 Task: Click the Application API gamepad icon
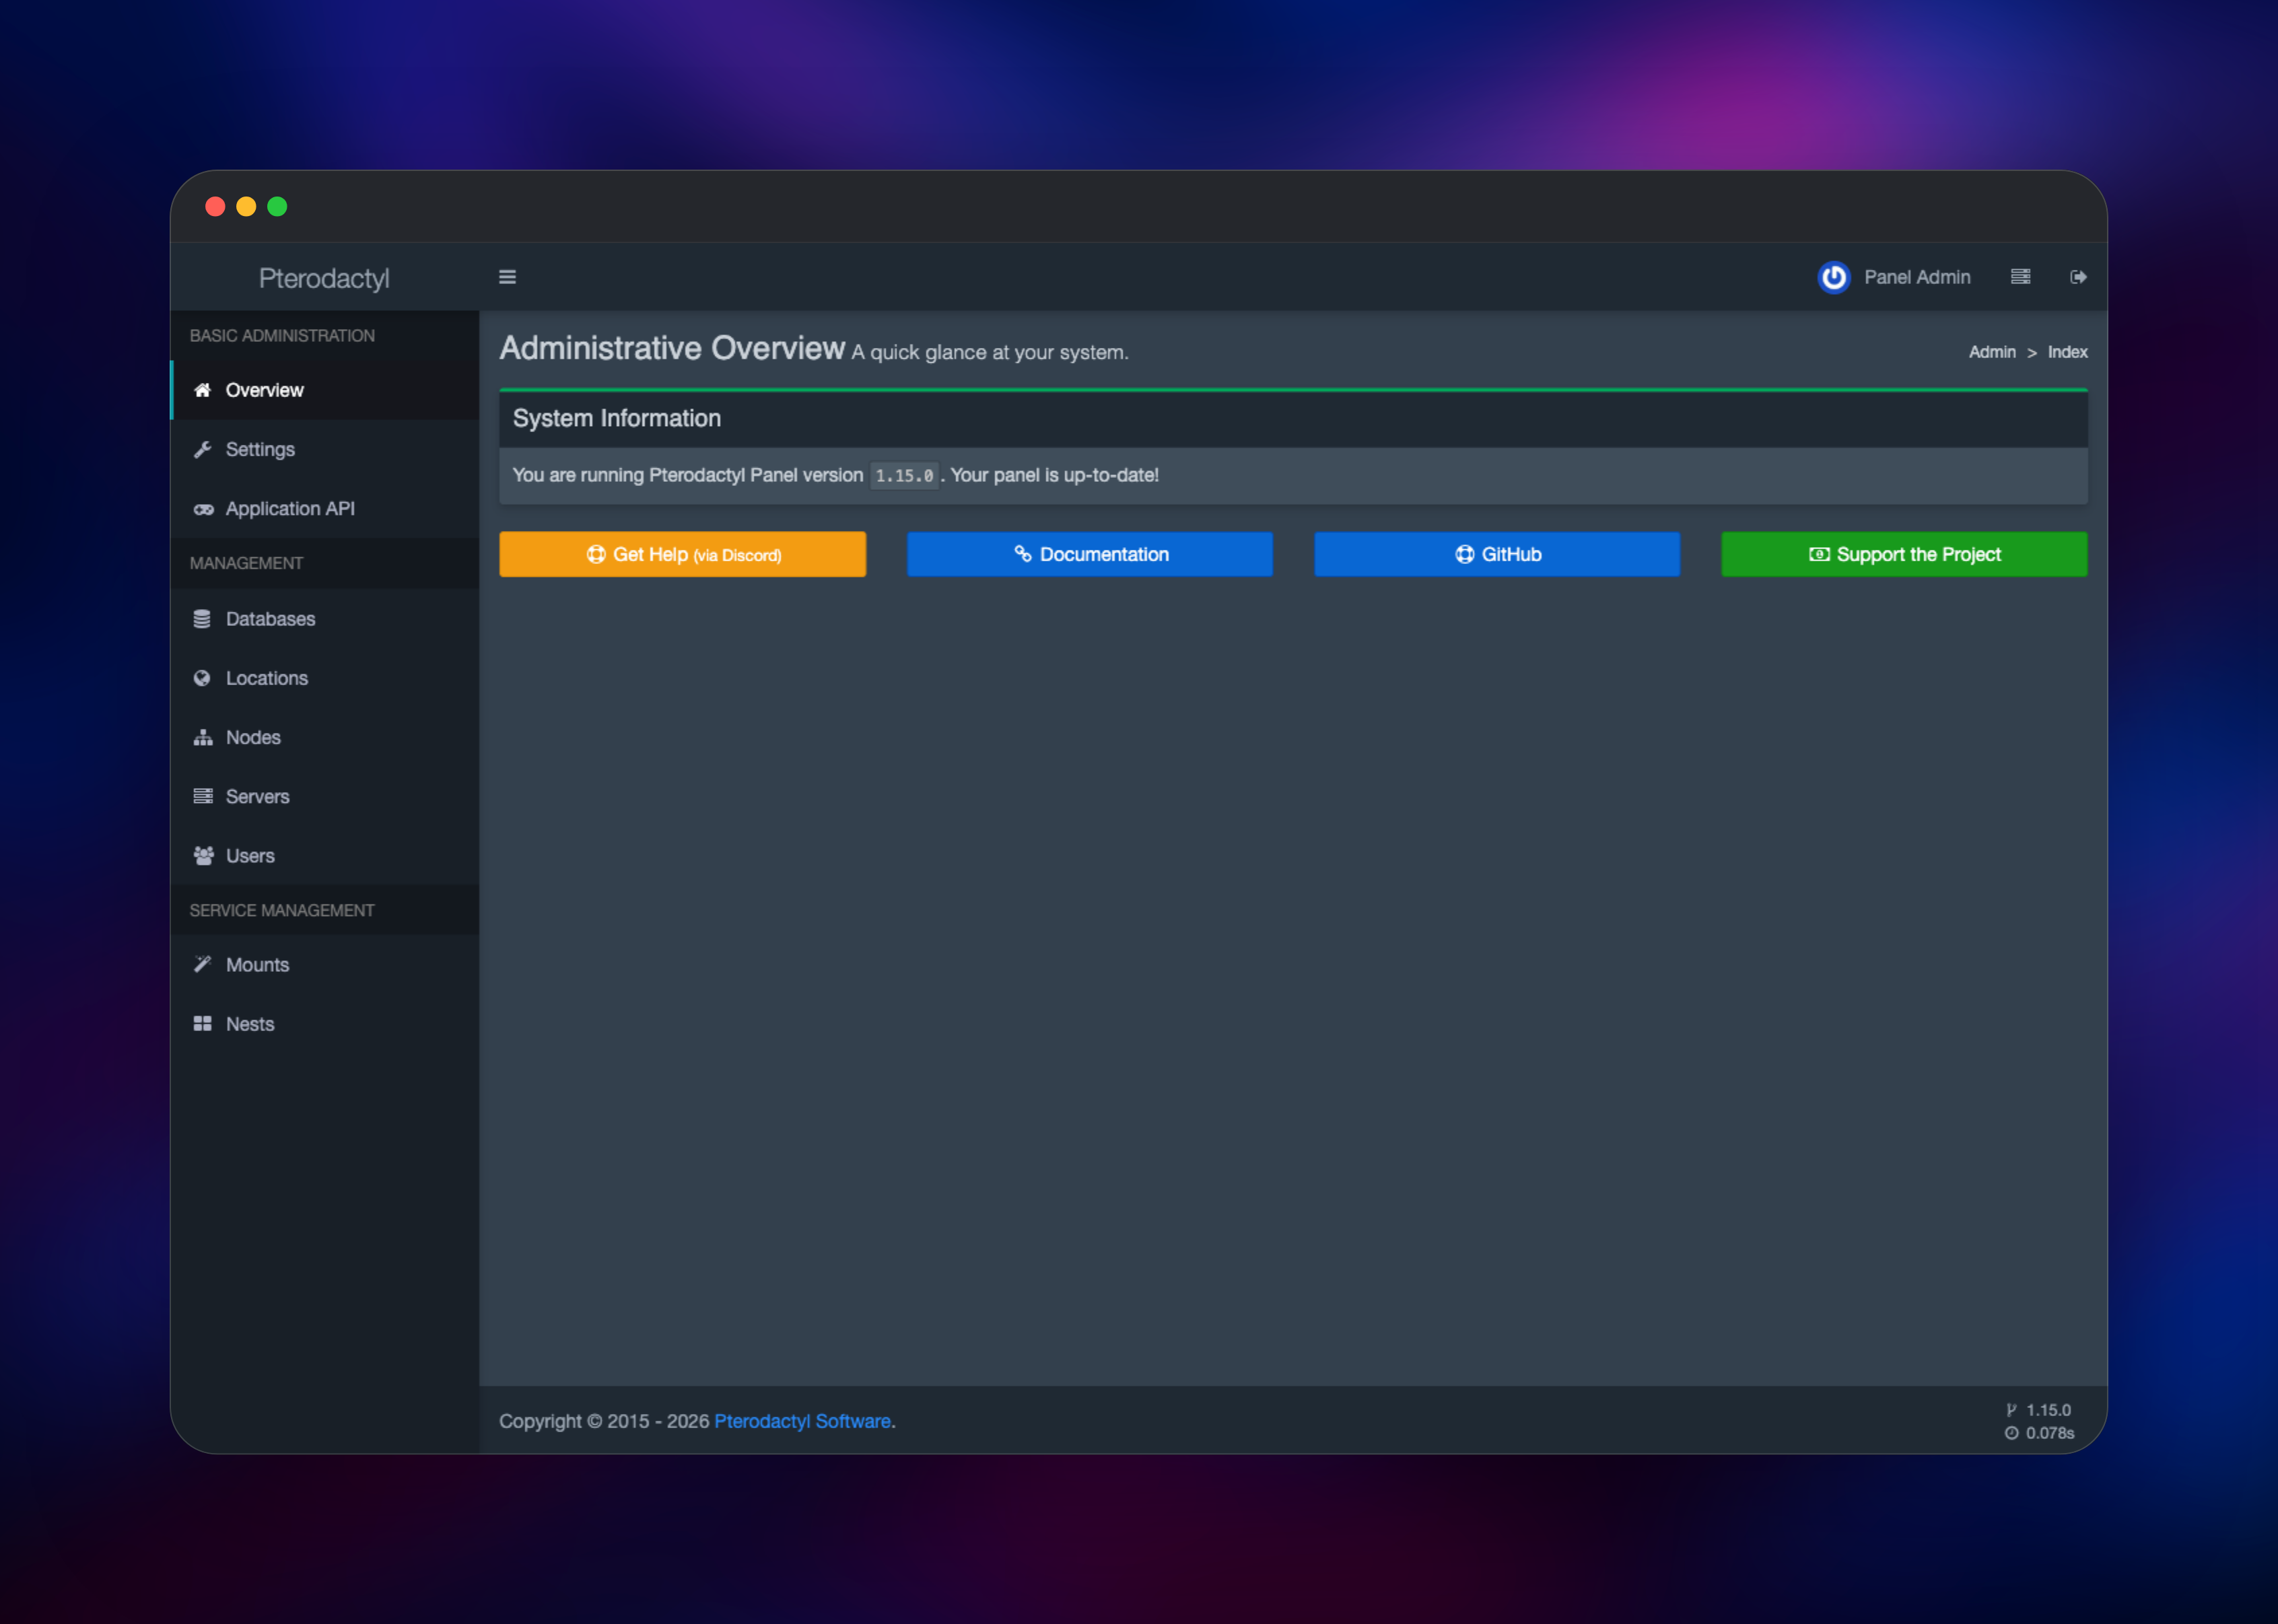pos(203,509)
